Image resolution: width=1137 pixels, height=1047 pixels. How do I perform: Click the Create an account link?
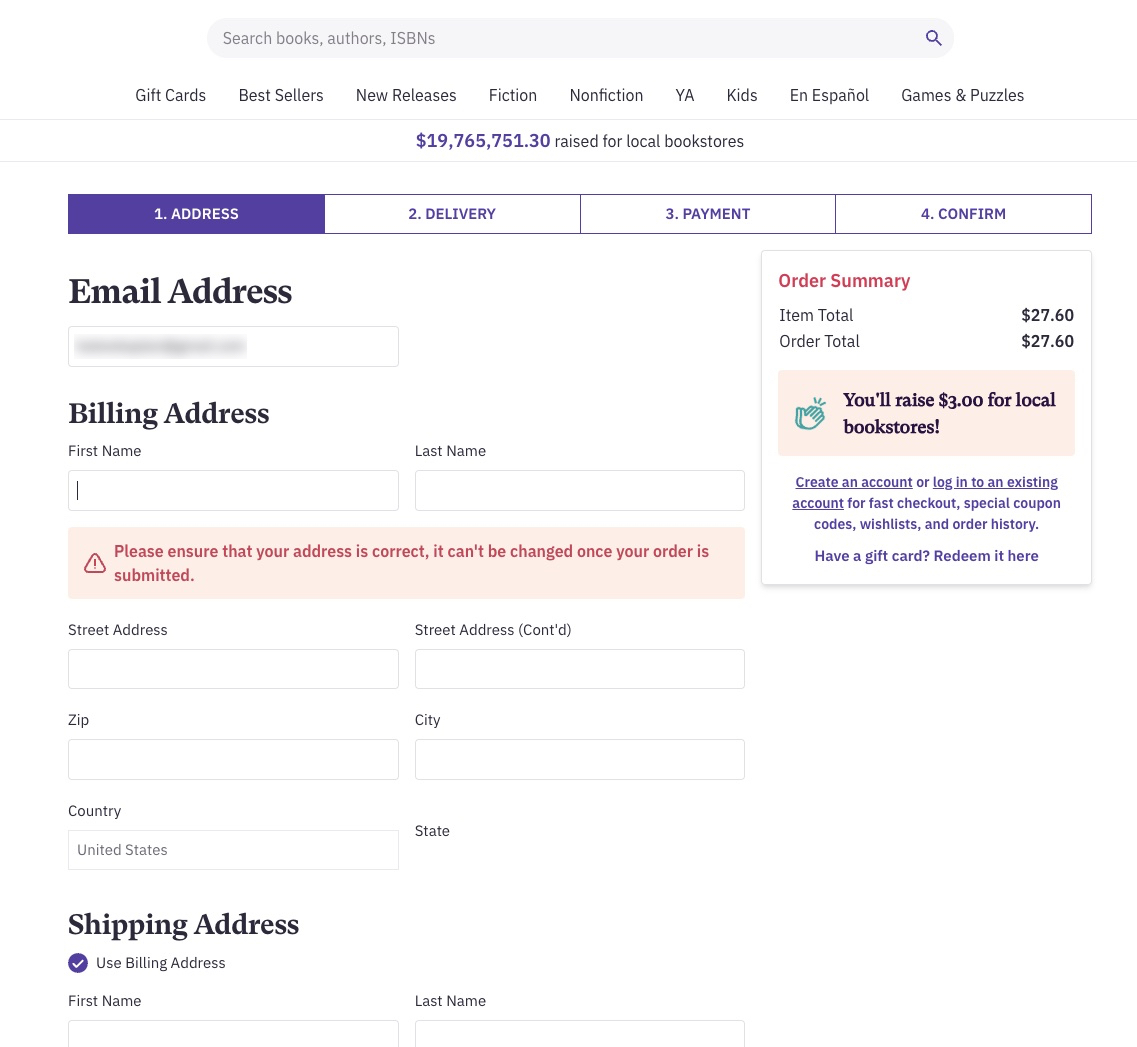pos(854,482)
